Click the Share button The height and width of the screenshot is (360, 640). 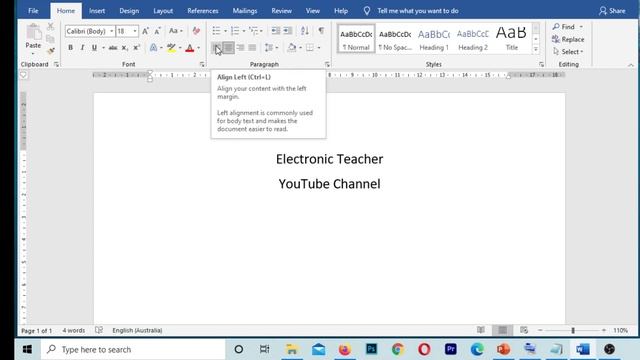[x=612, y=11]
